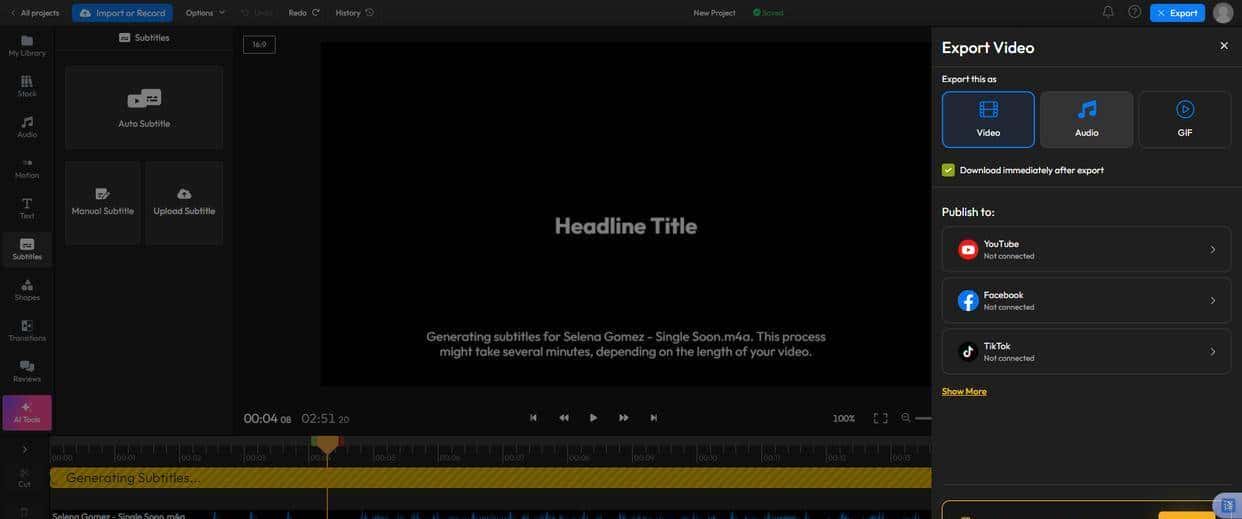Open the Stock media sidebar icon
The width and height of the screenshot is (1242, 519).
[27, 85]
